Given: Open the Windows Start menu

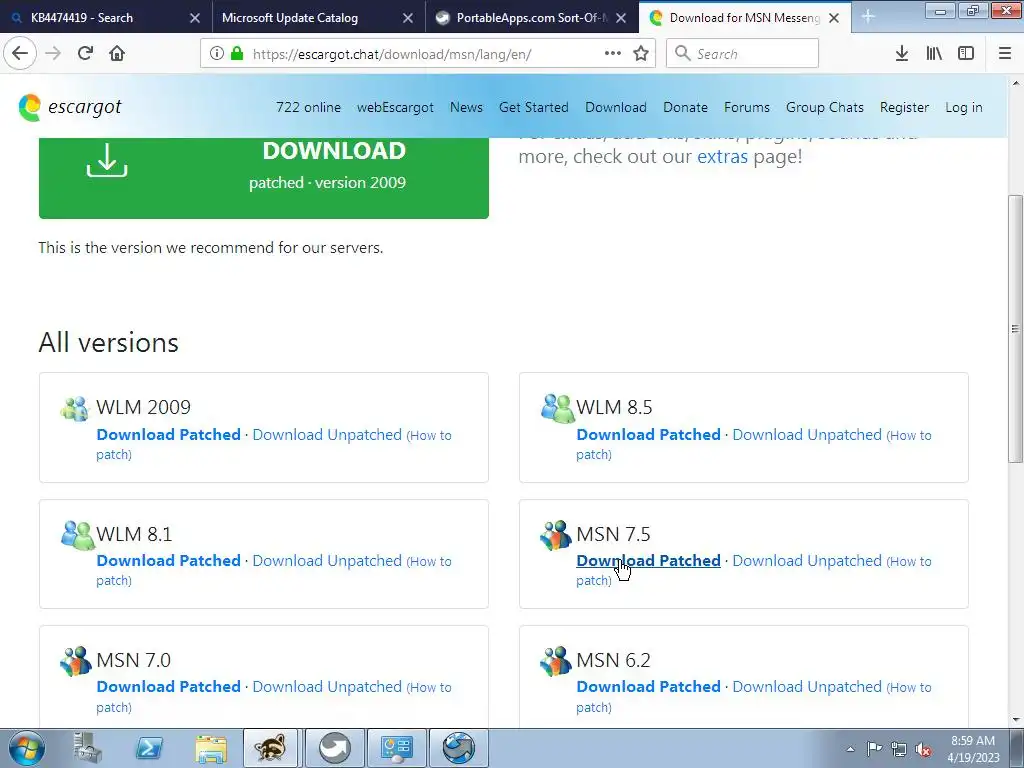Looking at the screenshot, I should (26, 748).
